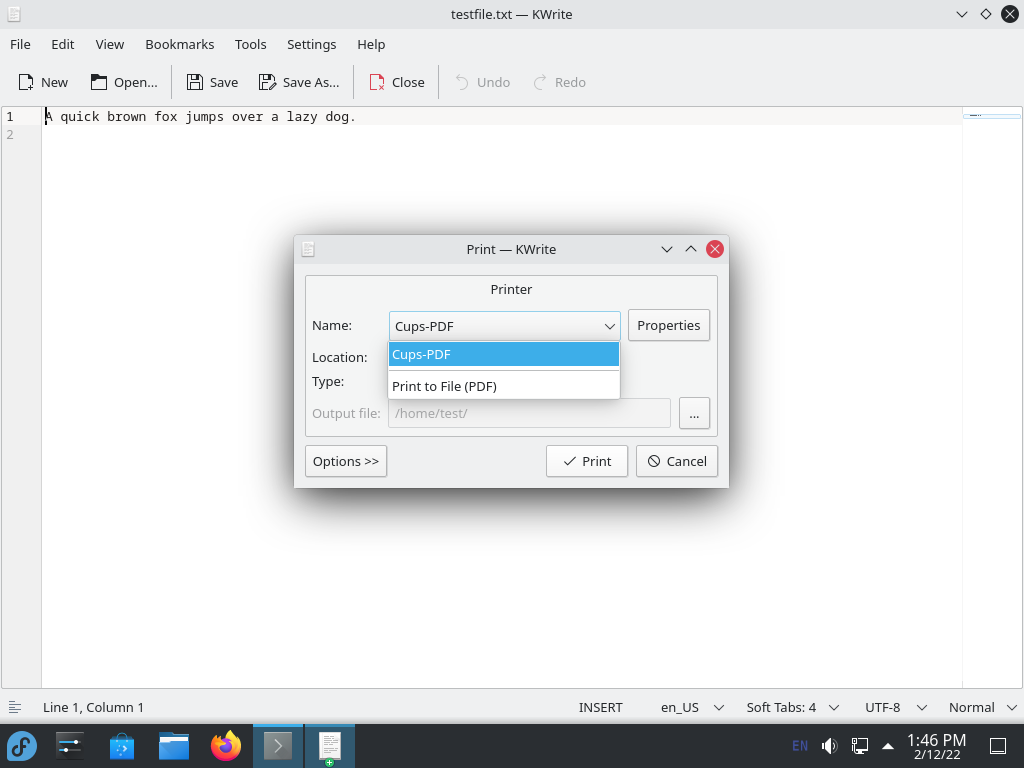1024x768 pixels.
Task: Click the Close document toolbar icon
Action: [377, 82]
